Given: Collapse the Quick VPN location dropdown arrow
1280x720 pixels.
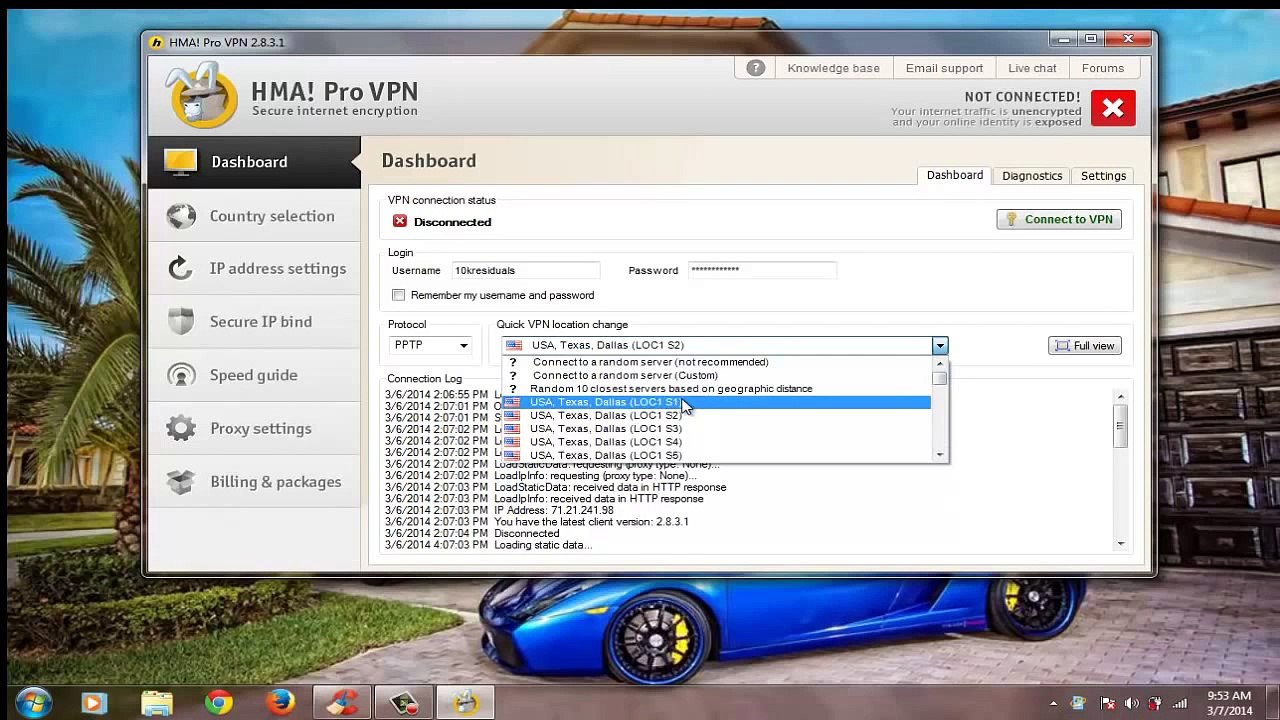Looking at the screenshot, I should tap(939, 345).
